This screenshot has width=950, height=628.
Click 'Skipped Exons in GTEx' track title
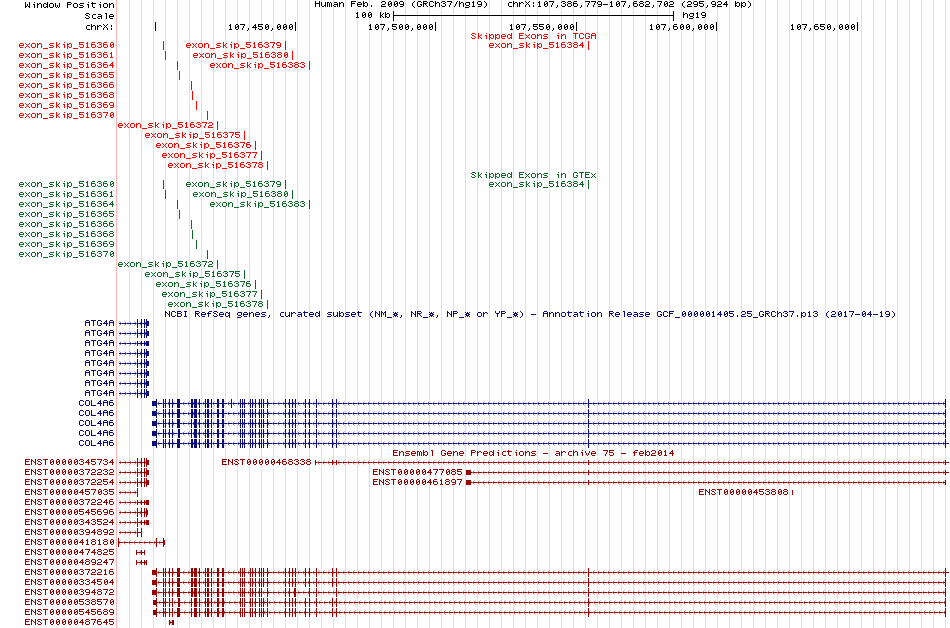pyautogui.click(x=534, y=175)
